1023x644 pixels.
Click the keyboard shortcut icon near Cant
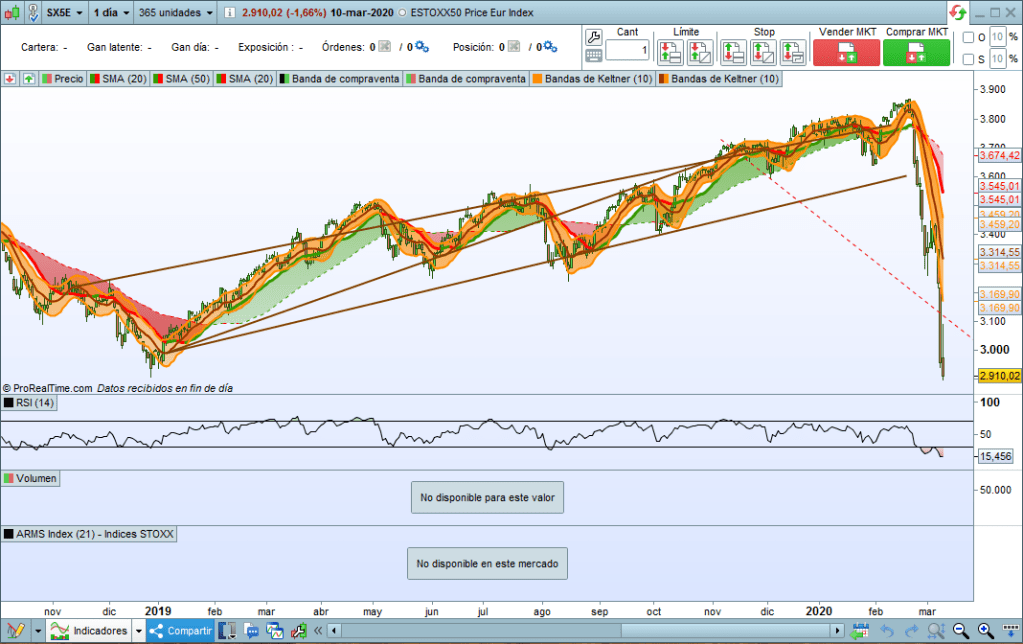593,56
